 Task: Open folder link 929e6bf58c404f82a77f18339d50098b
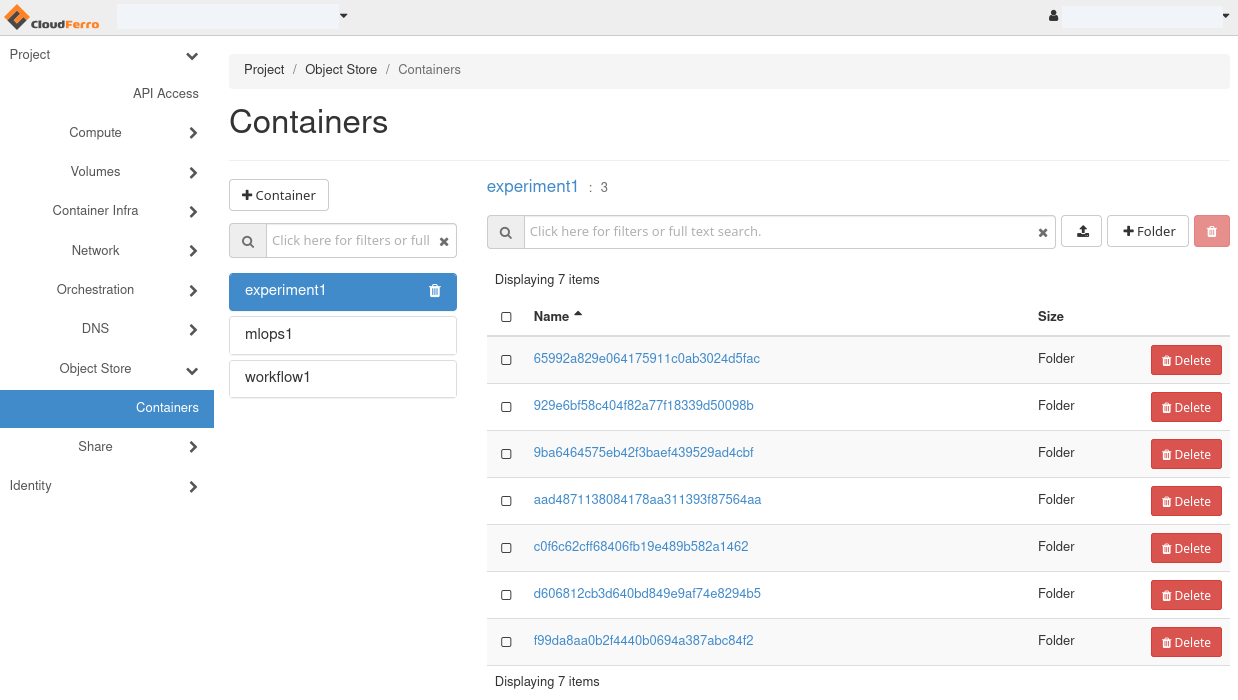(644, 405)
